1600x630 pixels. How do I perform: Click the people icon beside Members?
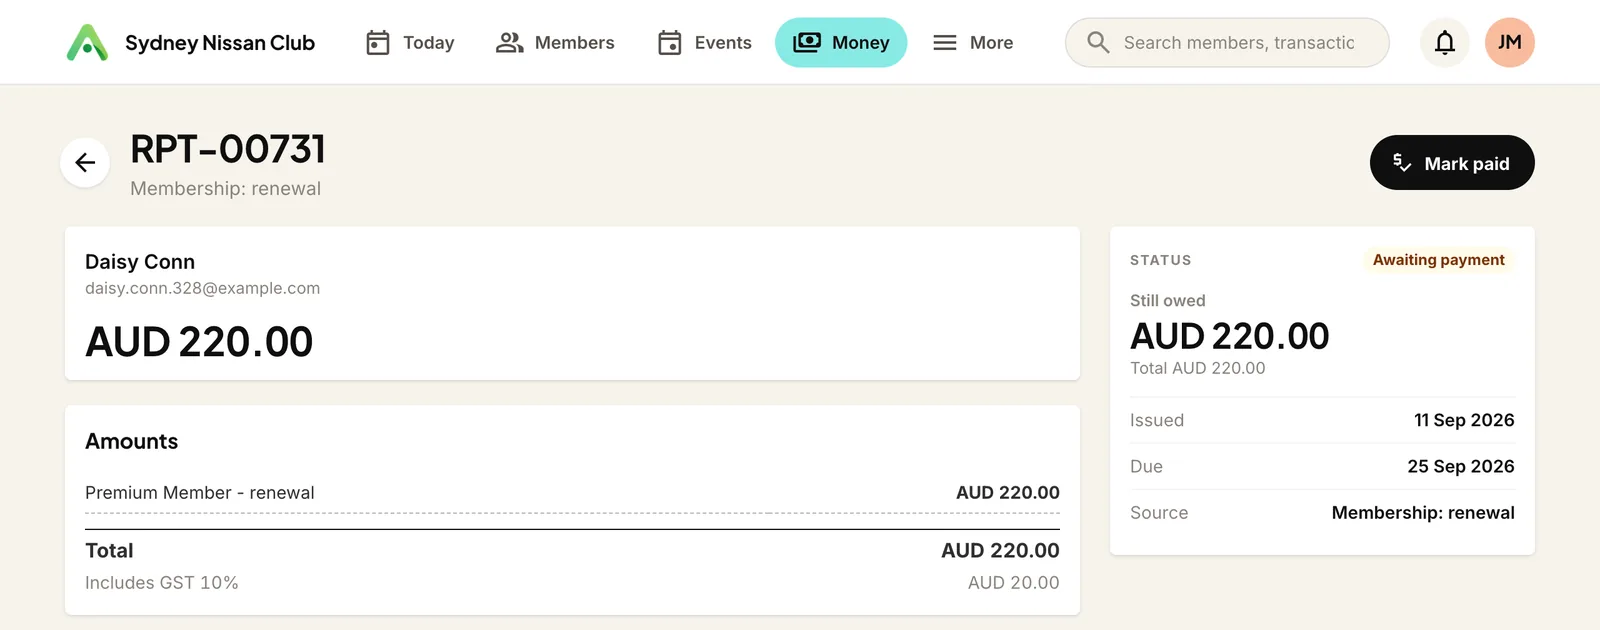pos(510,43)
